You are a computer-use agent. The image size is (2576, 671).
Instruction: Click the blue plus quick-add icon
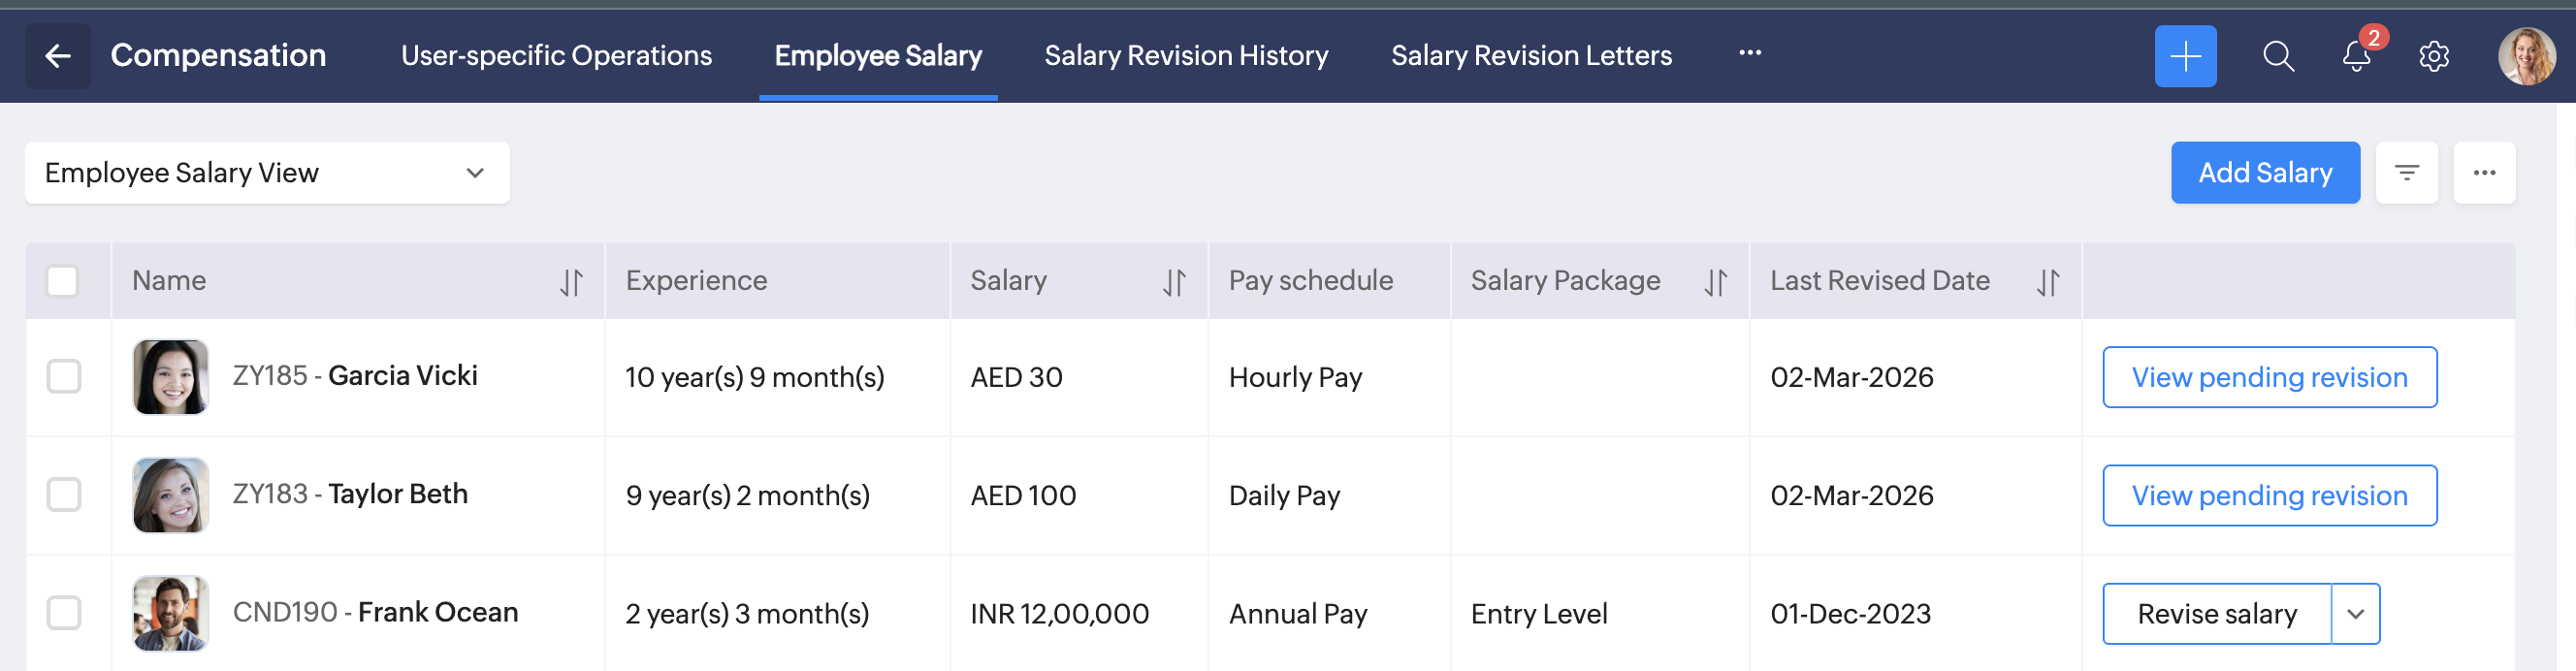tap(2185, 56)
